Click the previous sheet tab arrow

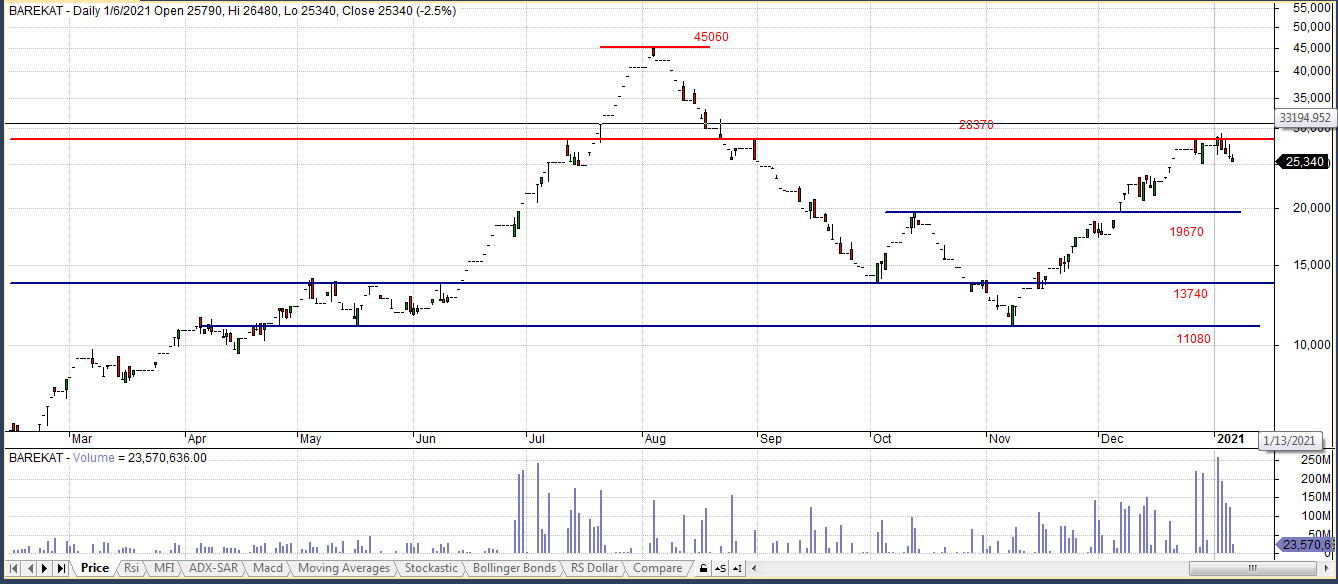(29, 568)
